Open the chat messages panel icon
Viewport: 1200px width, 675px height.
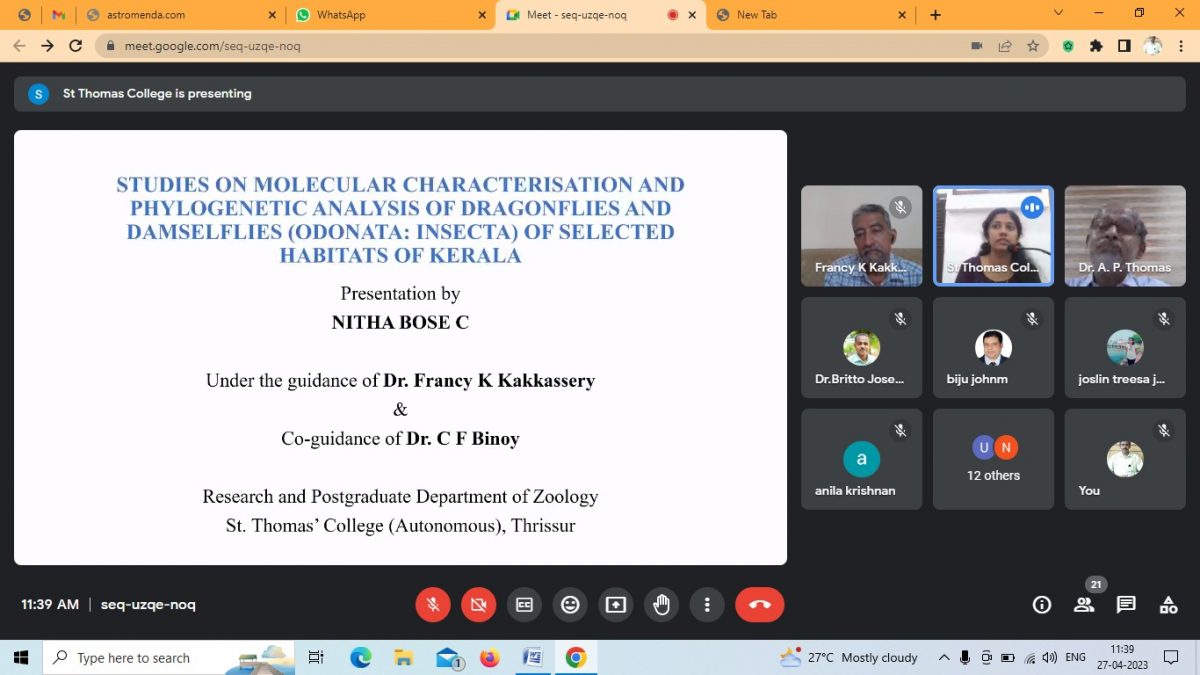1126,604
